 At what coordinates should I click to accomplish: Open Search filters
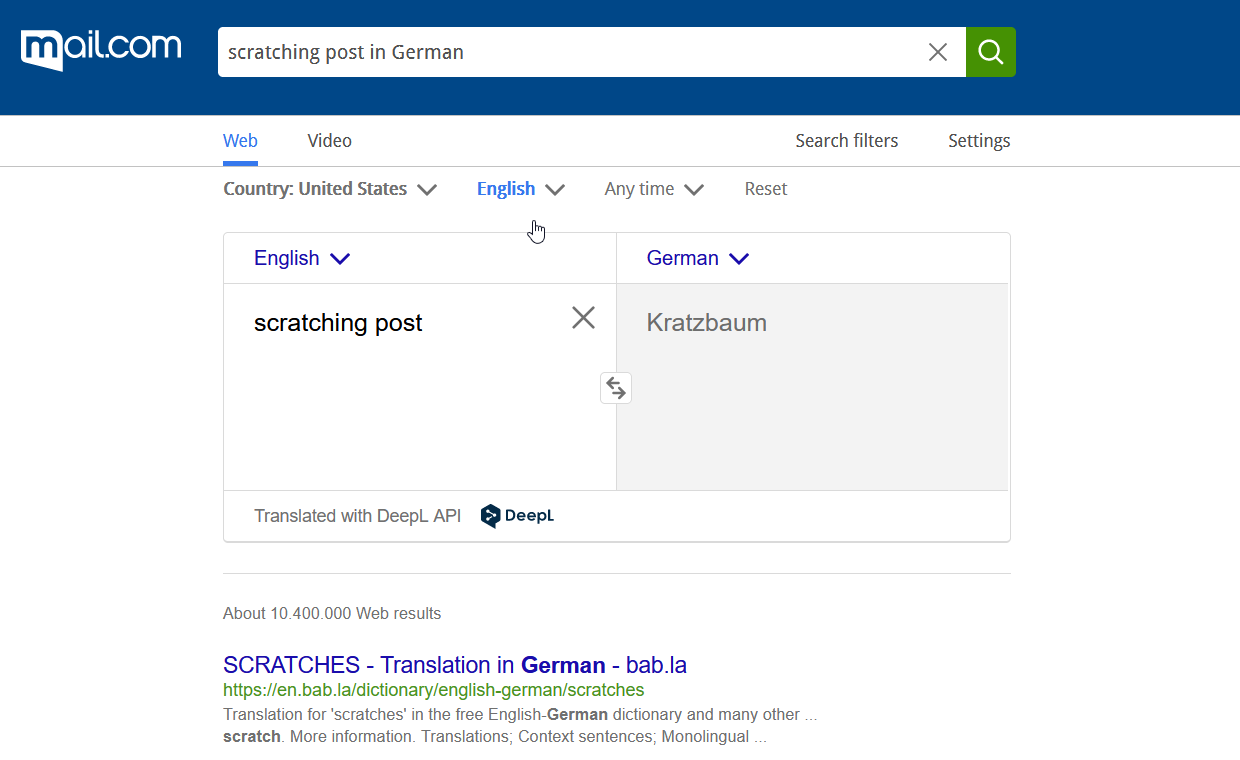847,141
